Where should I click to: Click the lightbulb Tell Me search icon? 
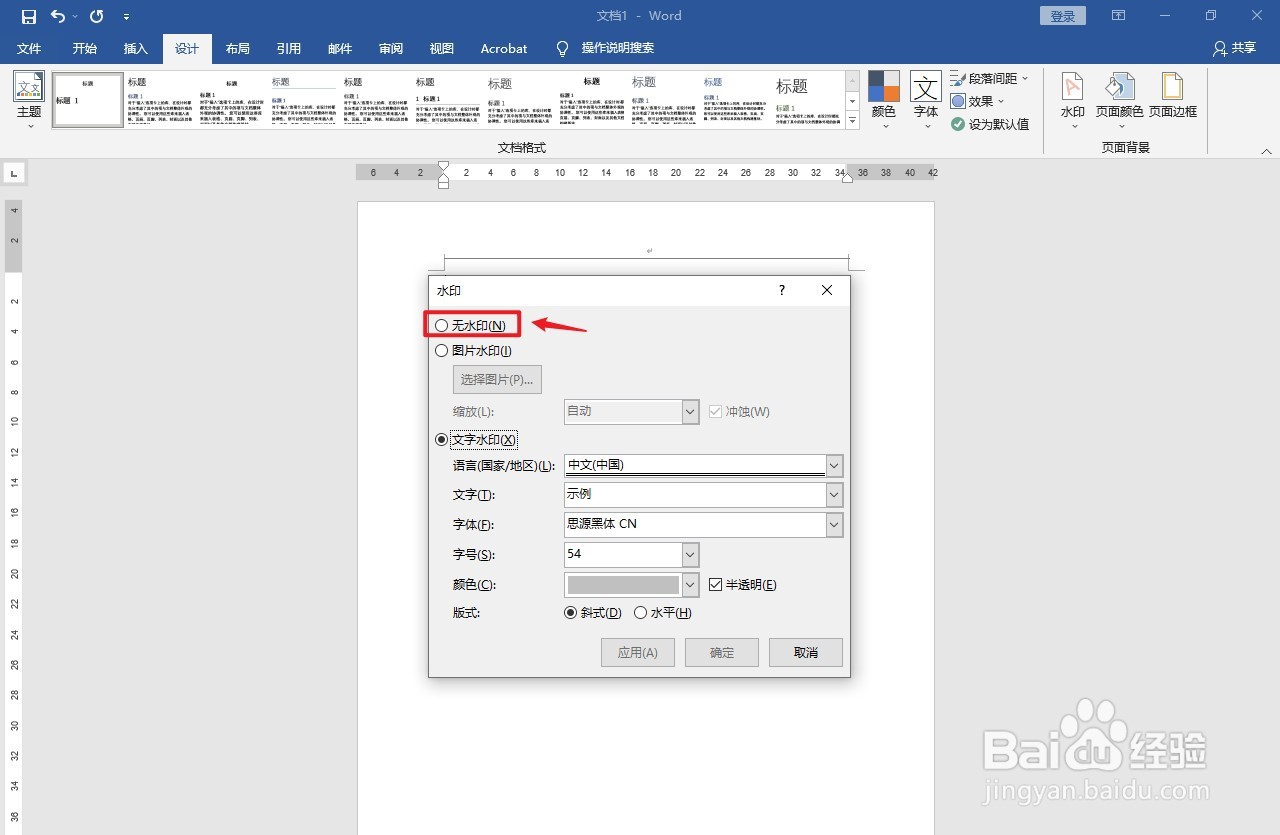562,48
